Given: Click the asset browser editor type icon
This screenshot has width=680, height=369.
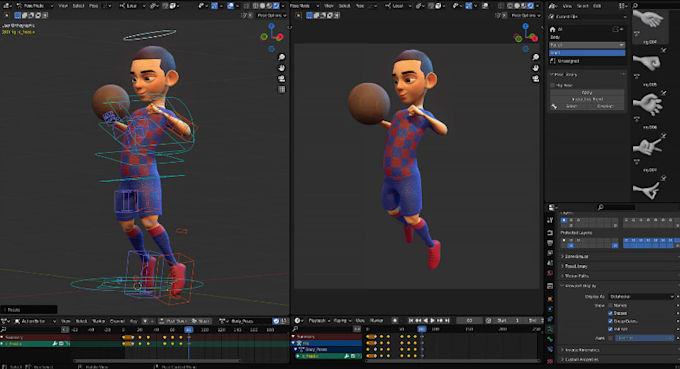Looking at the screenshot, I should [x=552, y=6].
